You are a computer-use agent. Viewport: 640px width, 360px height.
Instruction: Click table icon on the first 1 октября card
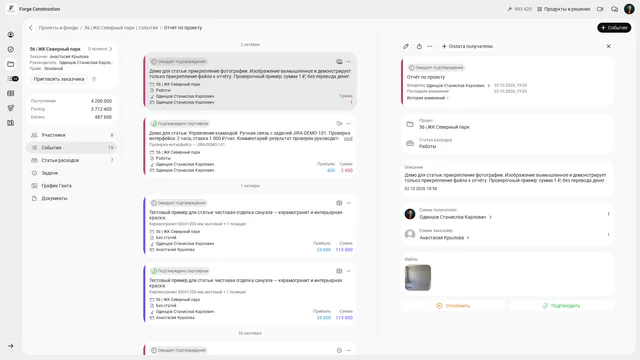click(339, 203)
